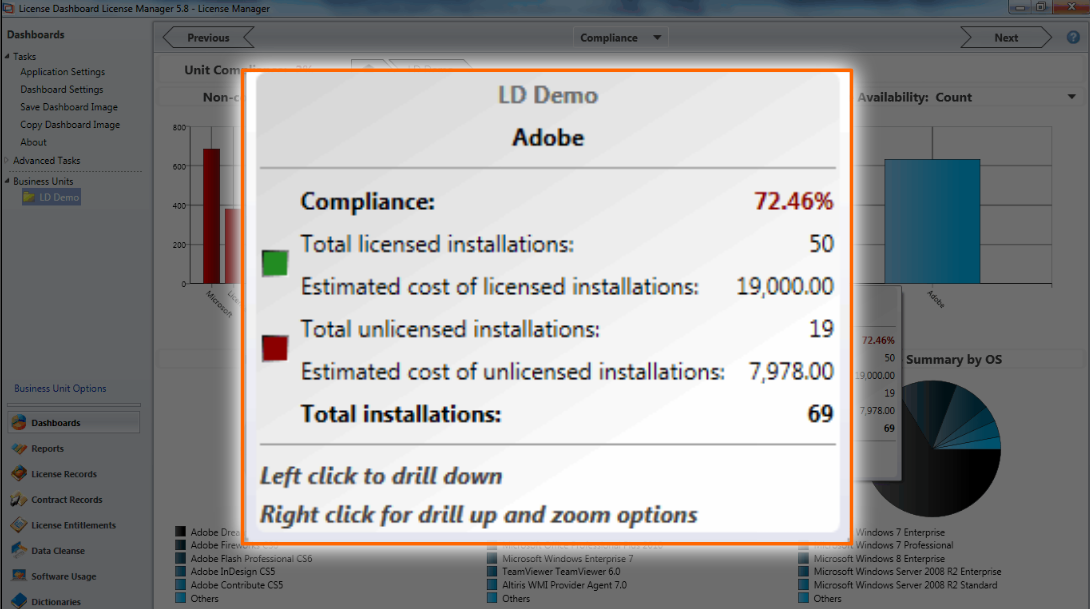Screen dimensions: 1090x609
Task: Open Data Cleanse via its icon
Action: 19,551
